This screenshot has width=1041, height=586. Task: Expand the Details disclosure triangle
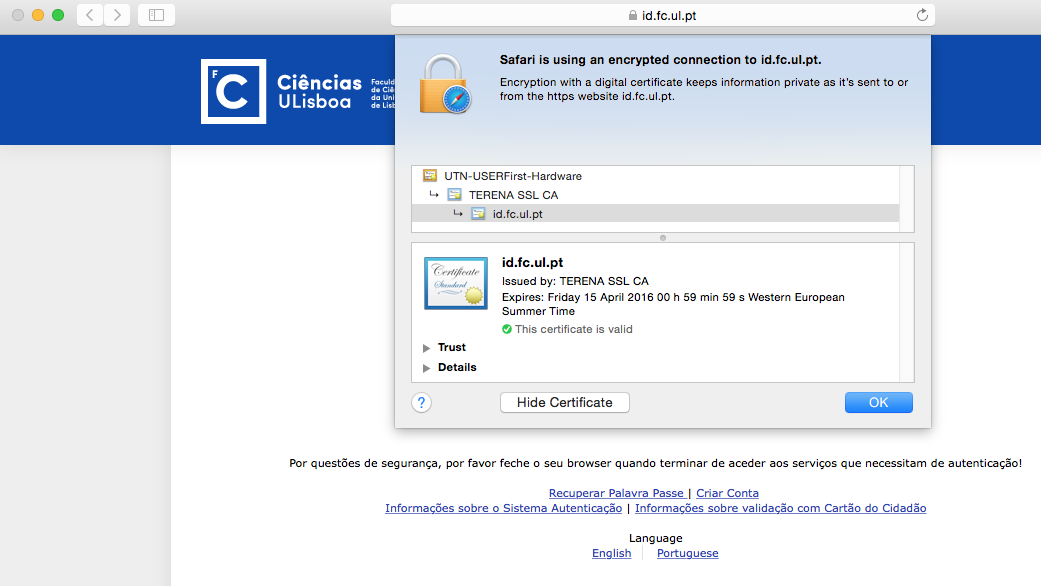coord(427,368)
